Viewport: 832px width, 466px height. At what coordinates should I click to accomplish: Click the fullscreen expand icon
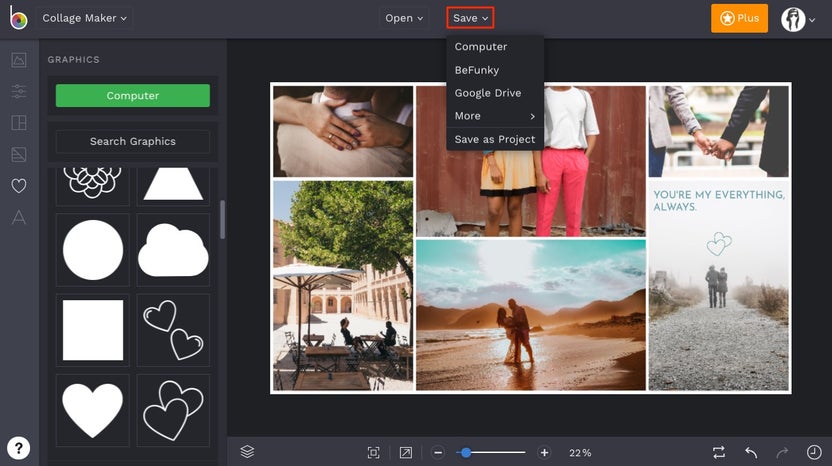[x=405, y=453]
